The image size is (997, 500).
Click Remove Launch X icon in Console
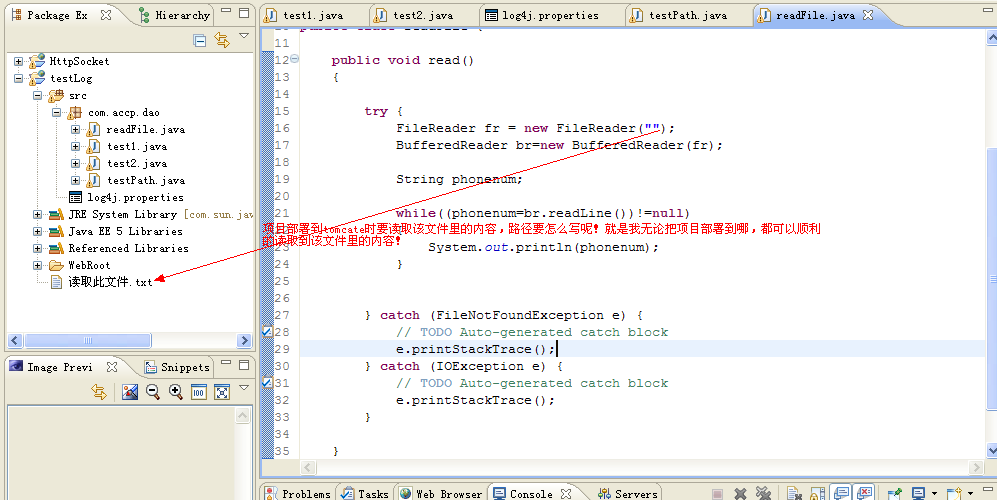[740, 493]
